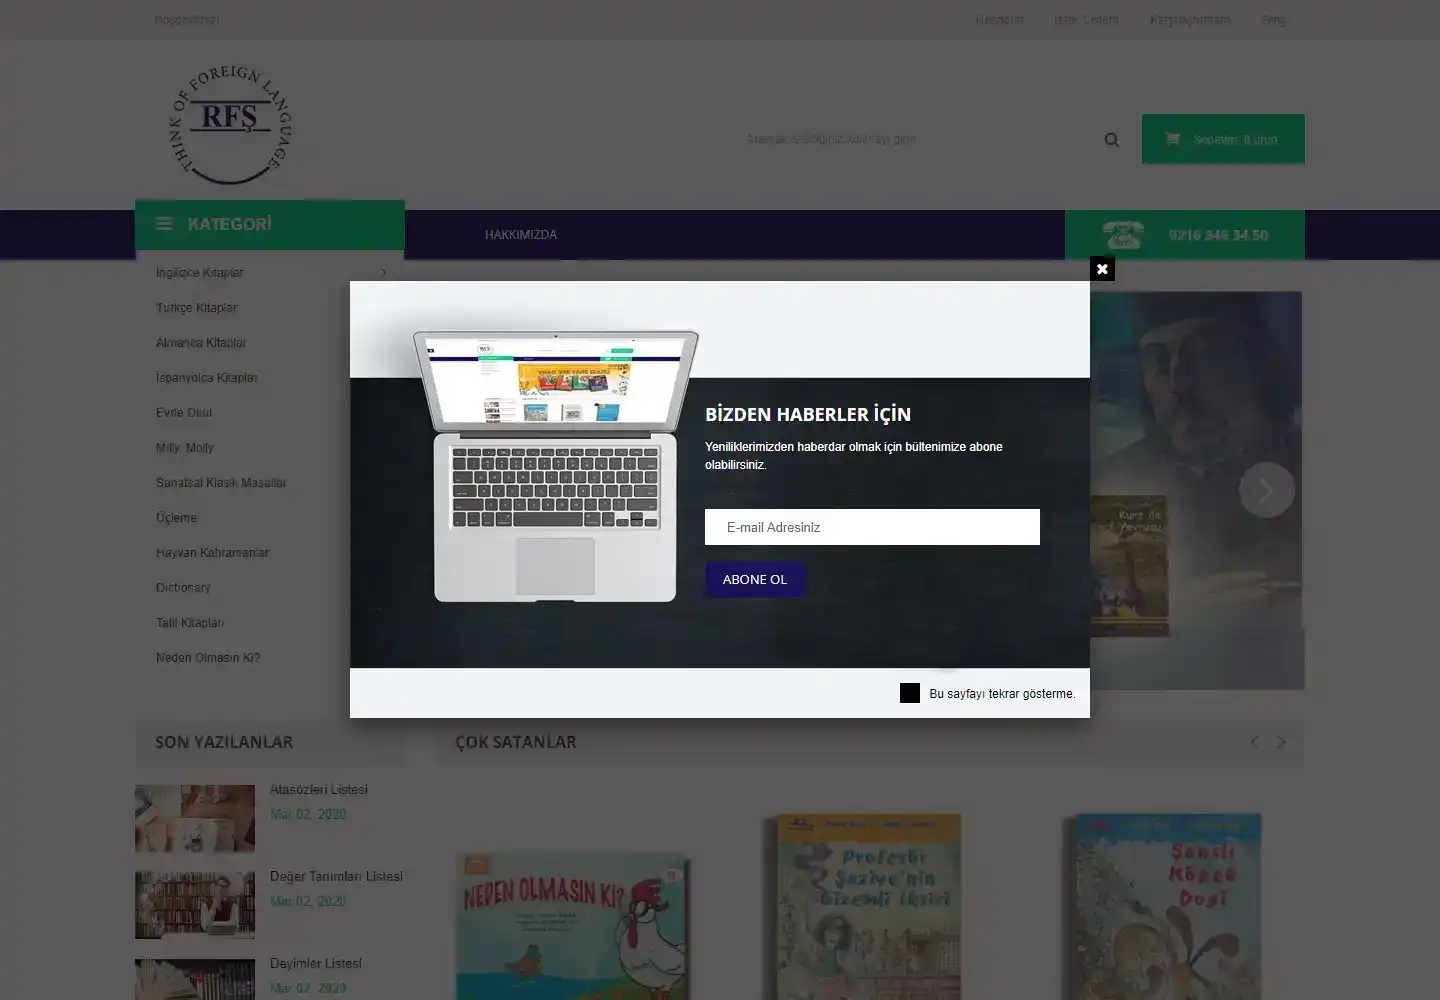Advance the banner slider with right arrow
1440x1000 pixels.
[x=1267, y=490]
